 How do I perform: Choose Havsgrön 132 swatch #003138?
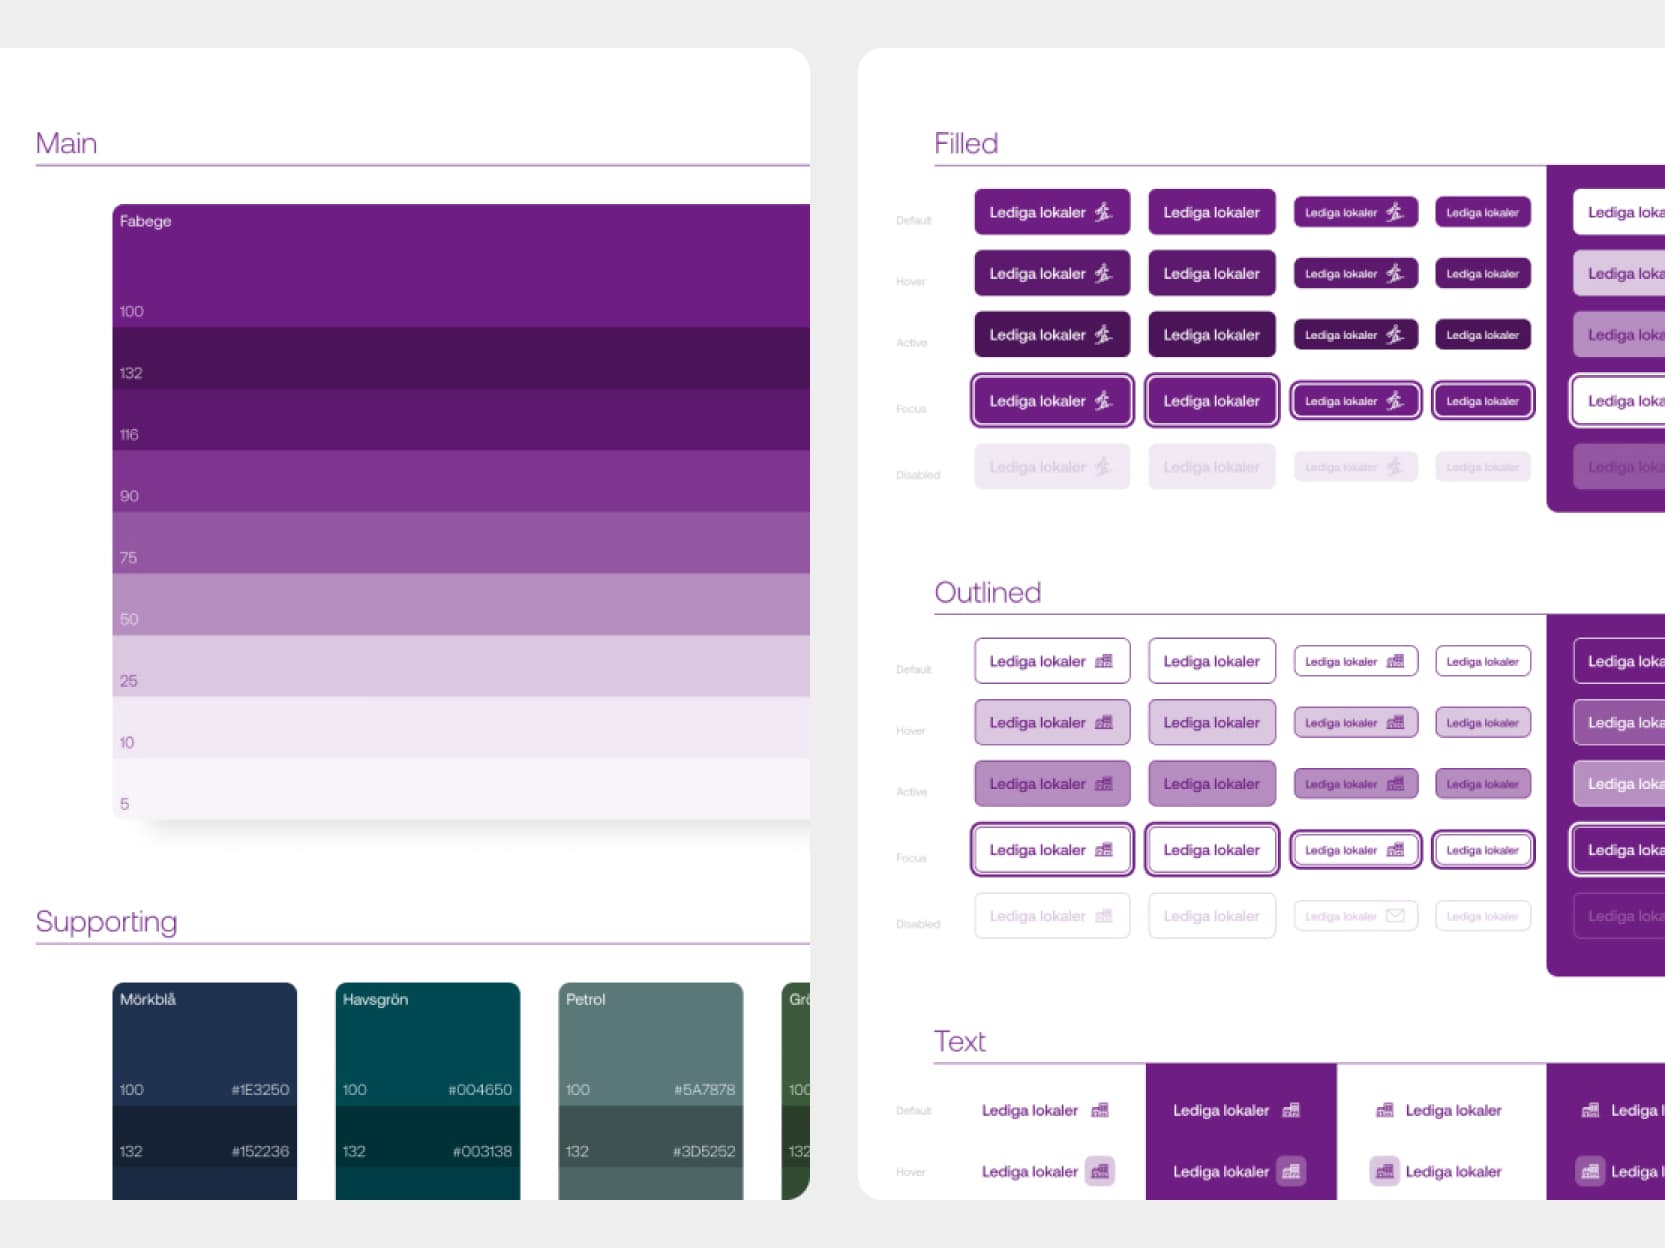point(428,1136)
